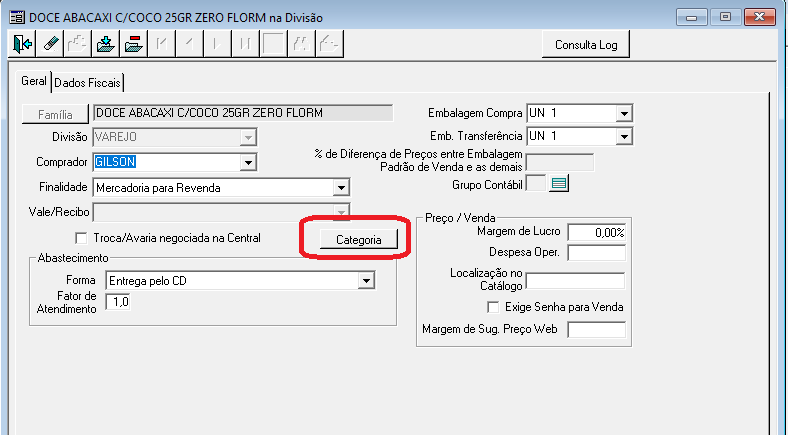788x435 pixels.
Task: Click the disabled next record navigation icon
Action: pos(218,44)
